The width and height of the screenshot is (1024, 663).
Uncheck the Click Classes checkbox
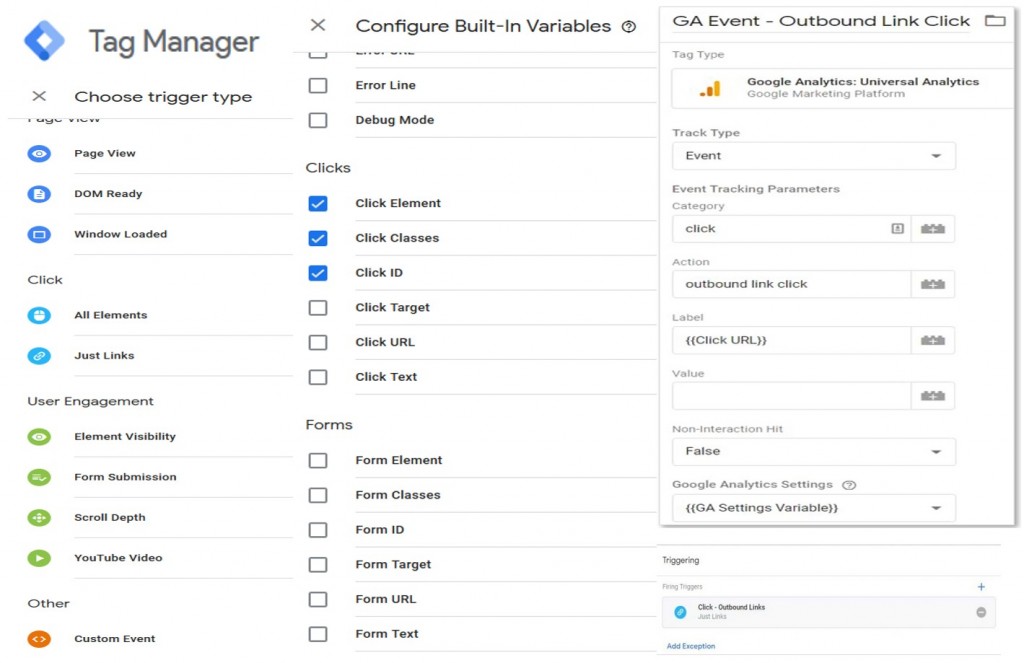point(318,238)
